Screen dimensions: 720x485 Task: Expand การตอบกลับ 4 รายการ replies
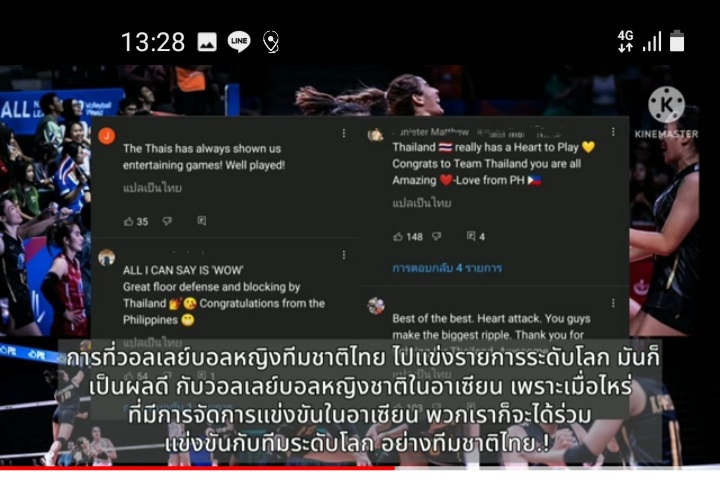click(447, 268)
